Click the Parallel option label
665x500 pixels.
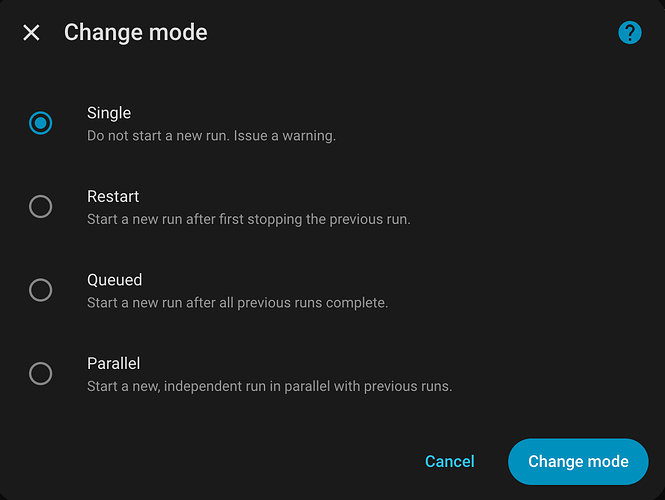(x=113, y=364)
